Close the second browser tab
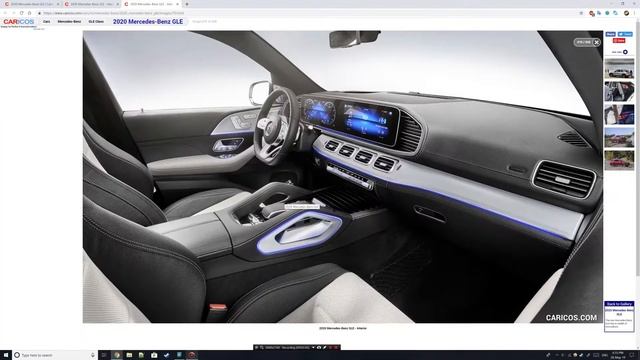Image resolution: width=640 pixels, height=360 pixels. (118, 4)
